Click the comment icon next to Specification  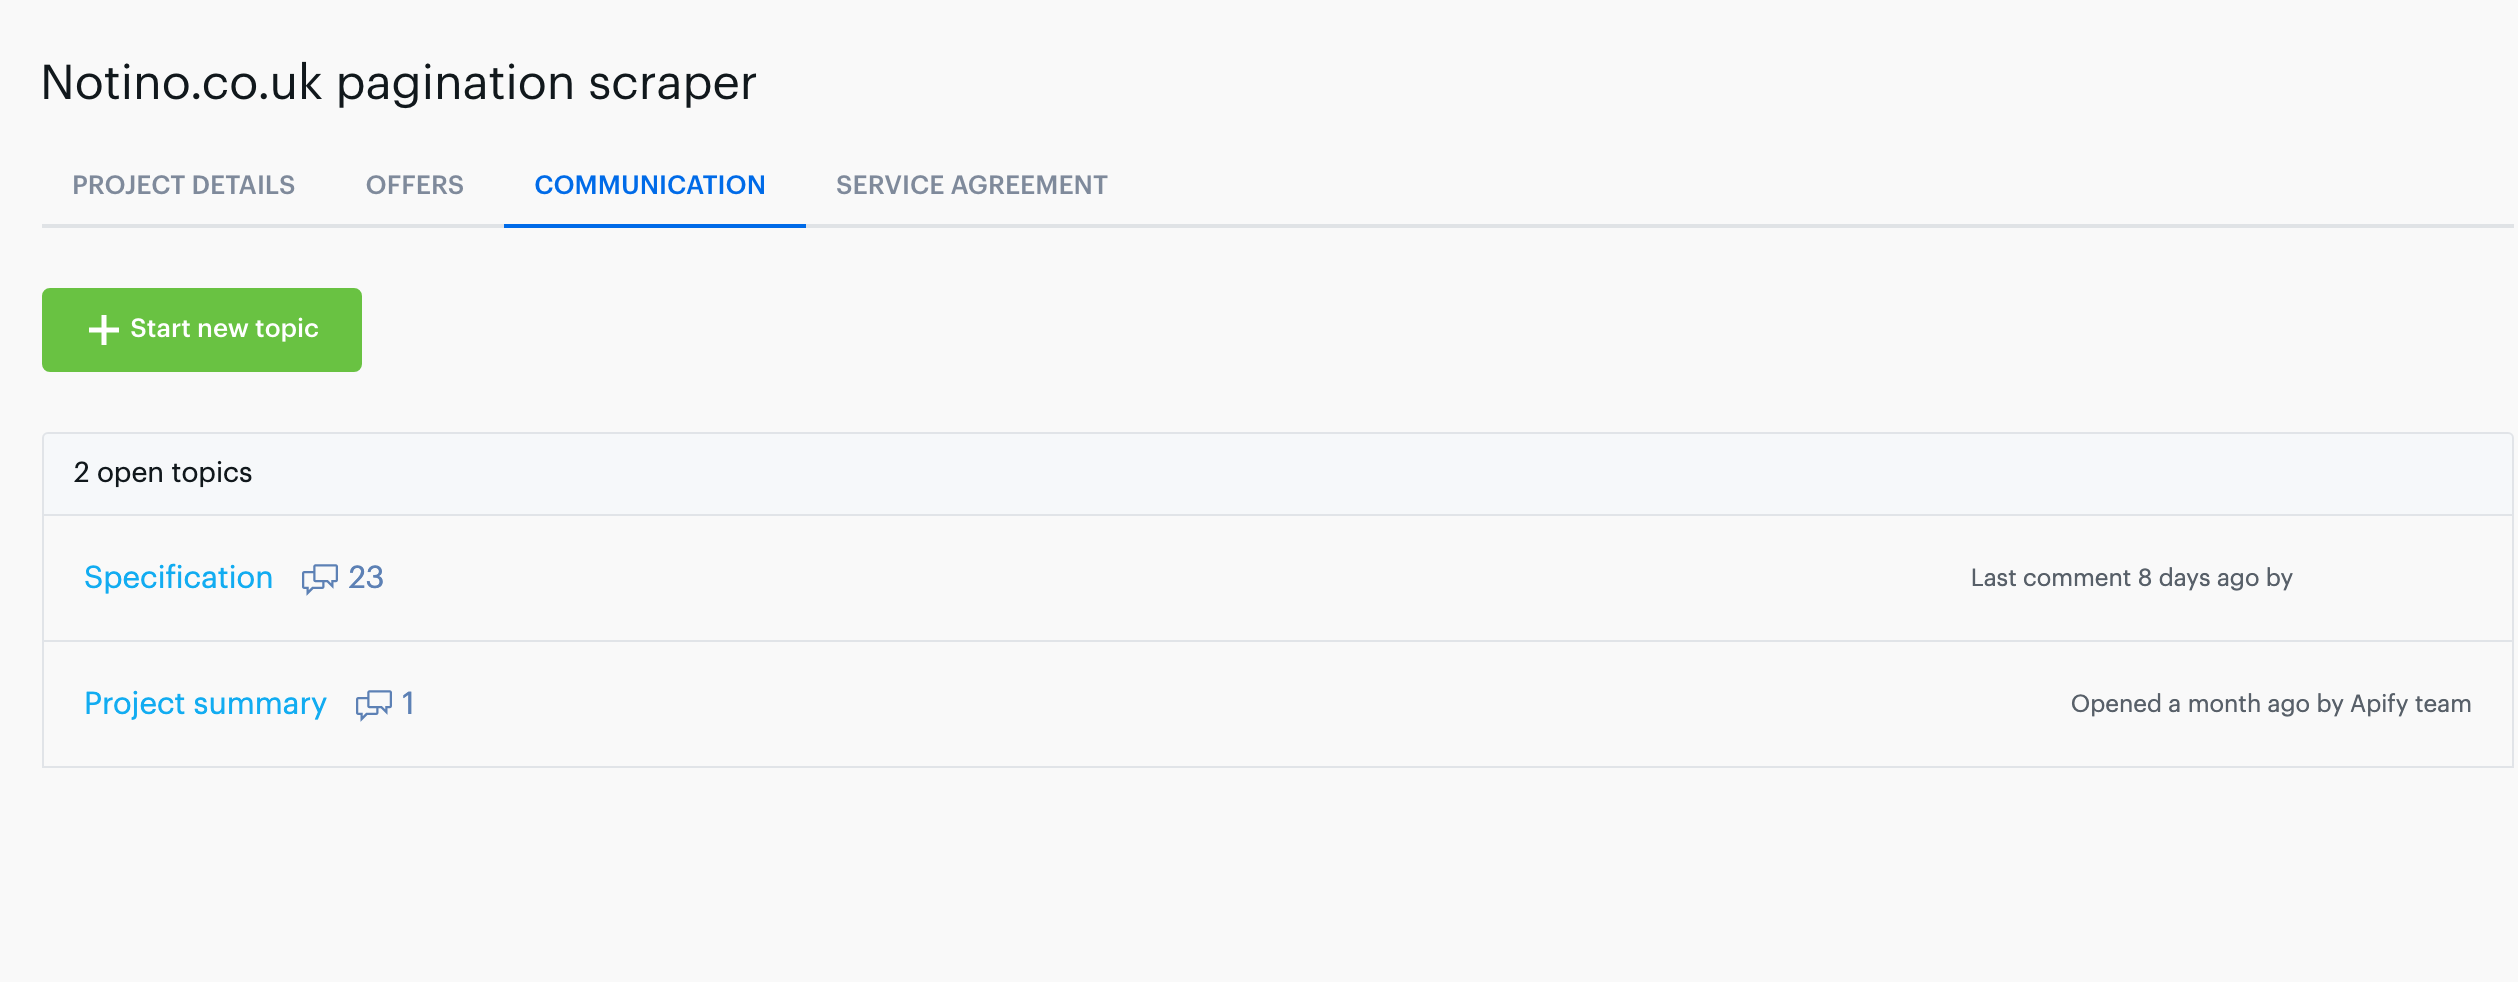(x=320, y=578)
